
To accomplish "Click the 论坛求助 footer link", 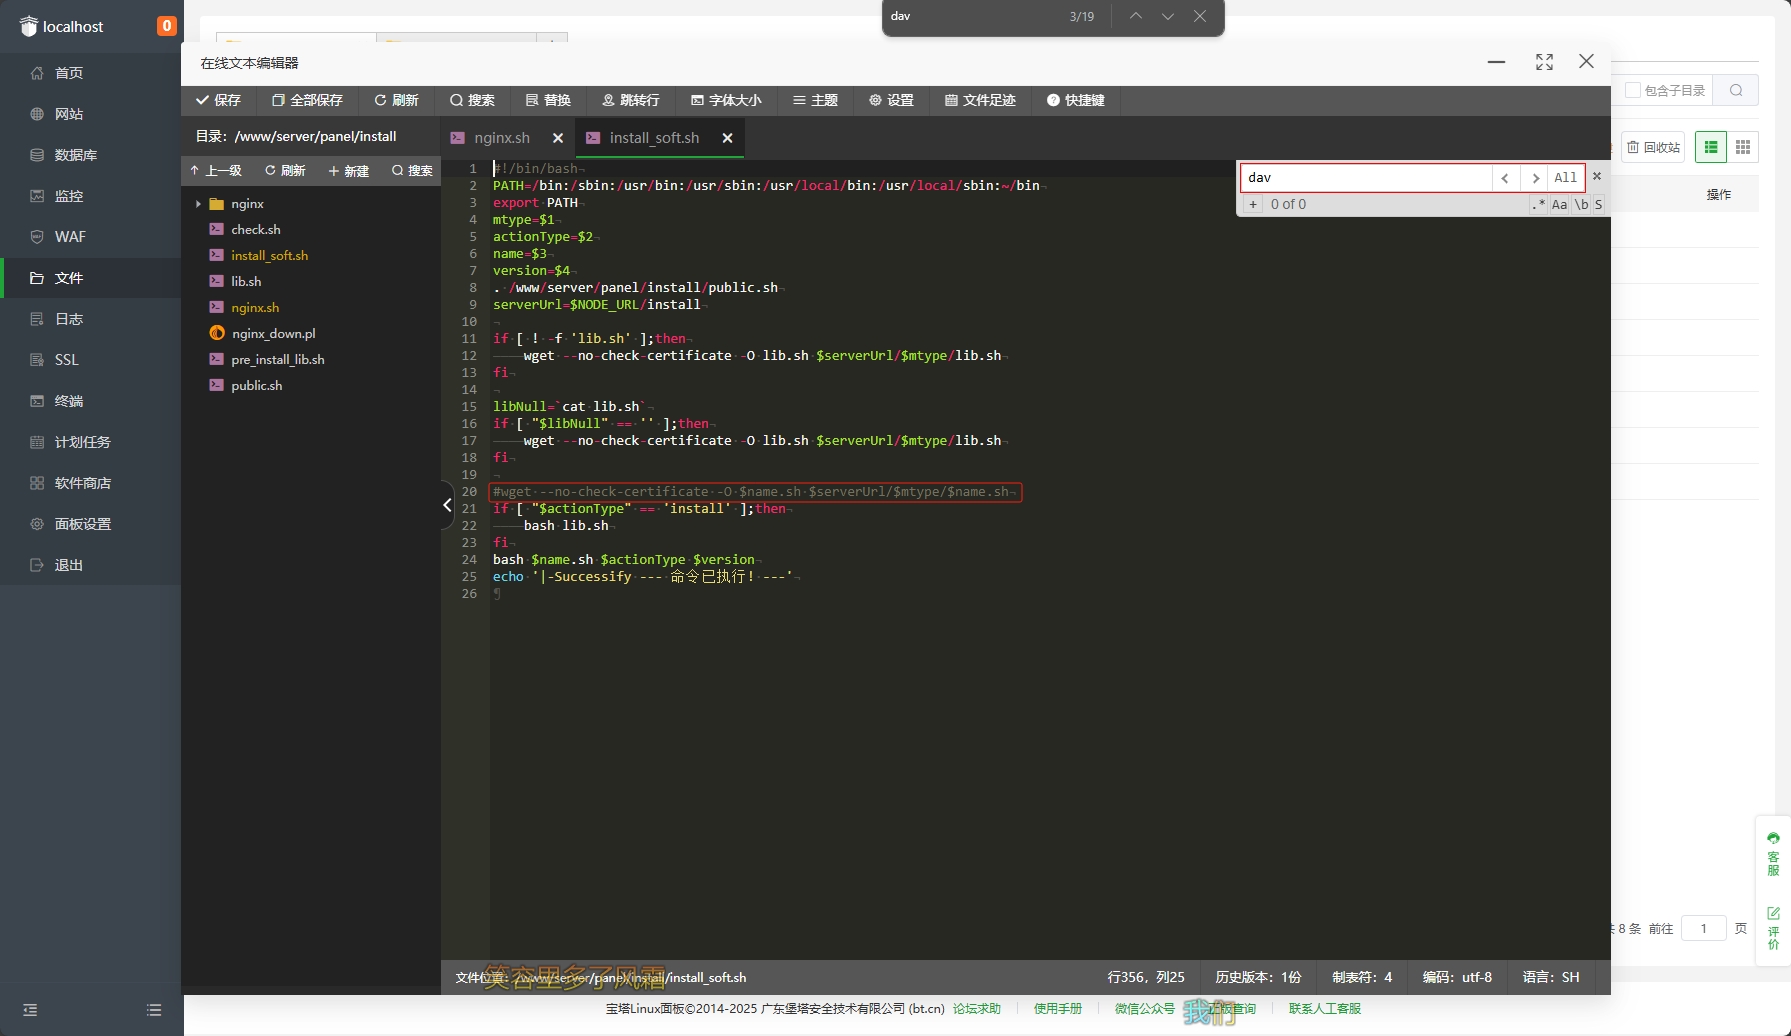I will coord(976,1009).
